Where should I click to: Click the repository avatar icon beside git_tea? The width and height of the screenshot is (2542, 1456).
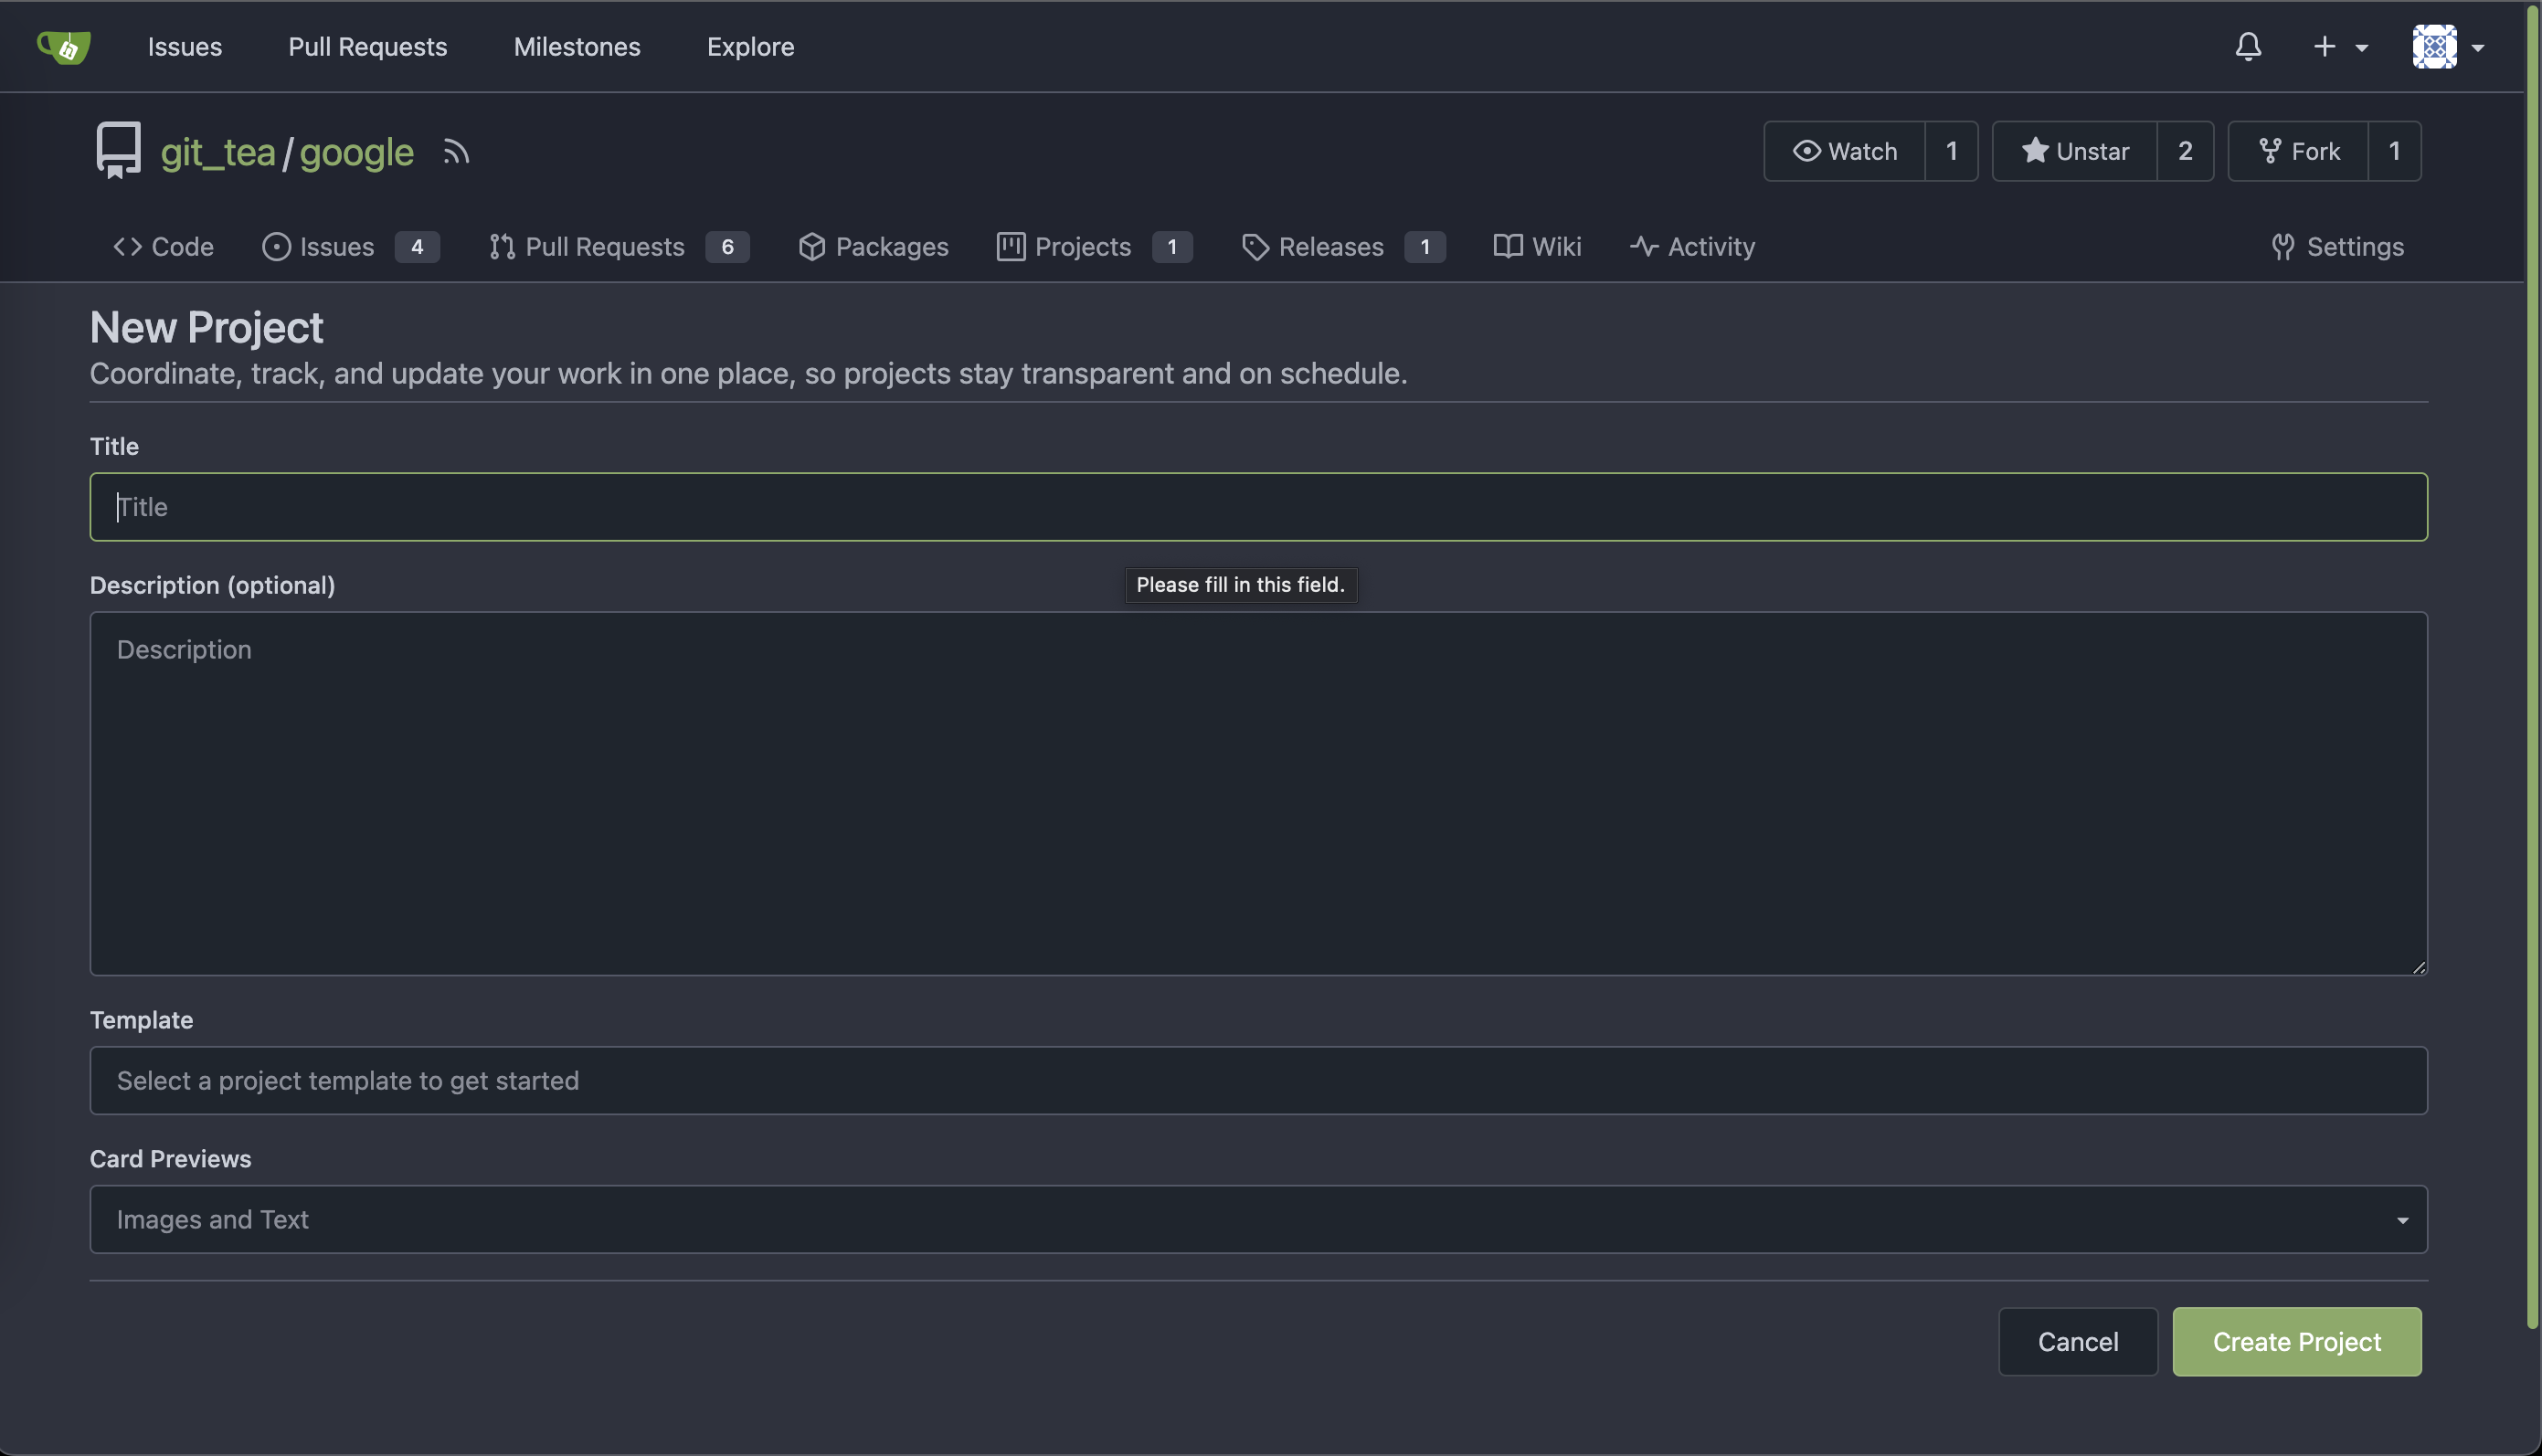point(118,150)
